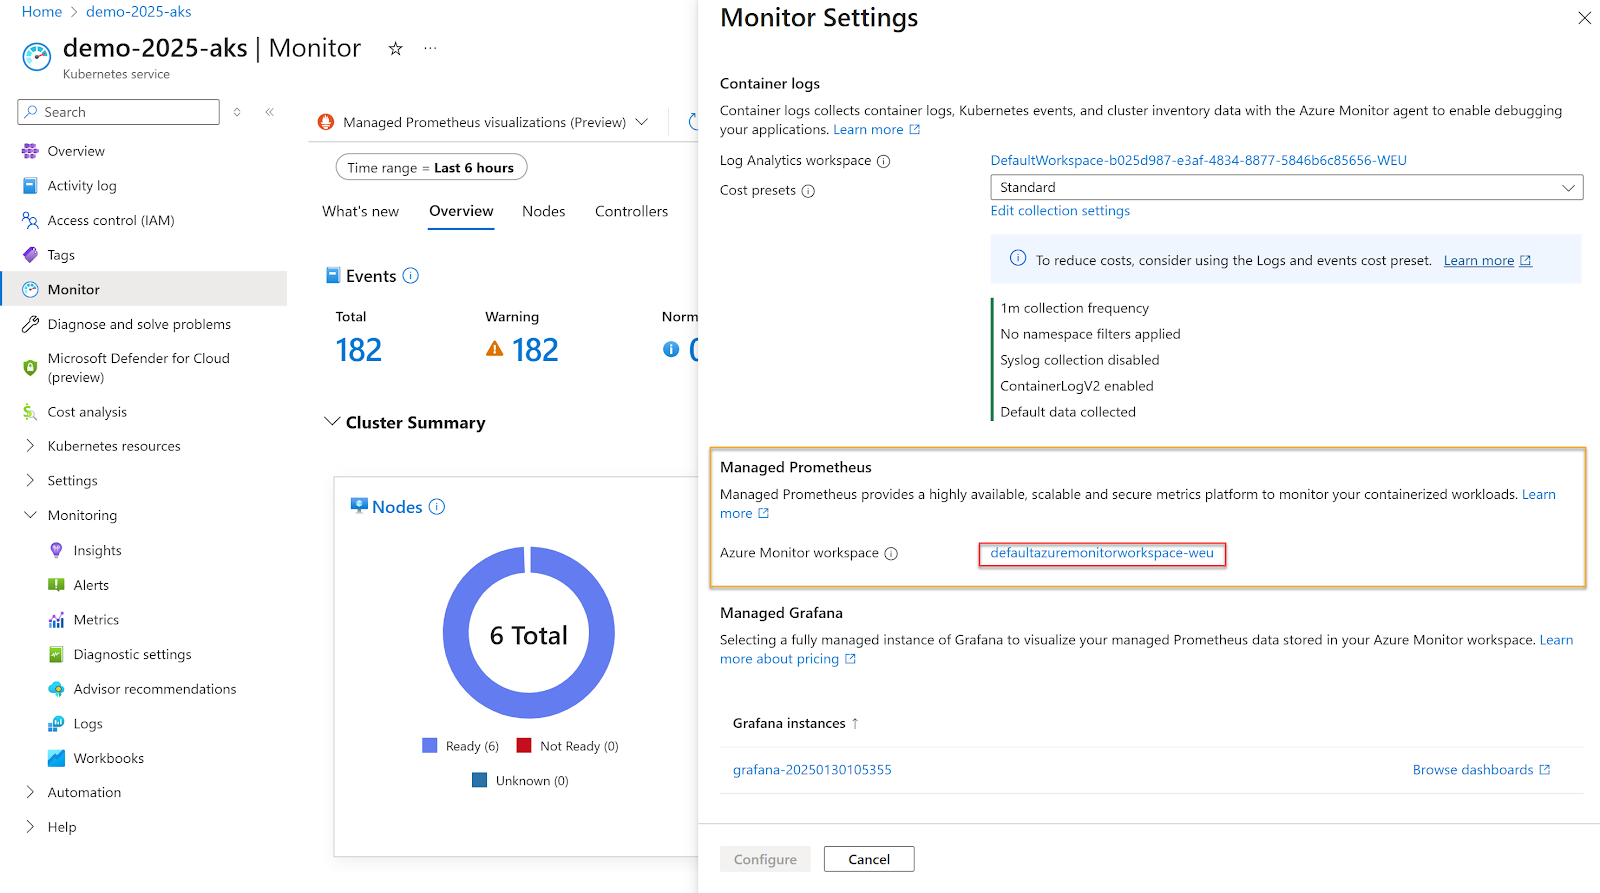Select Monitor in the sidebar menu

pyautogui.click(x=144, y=289)
